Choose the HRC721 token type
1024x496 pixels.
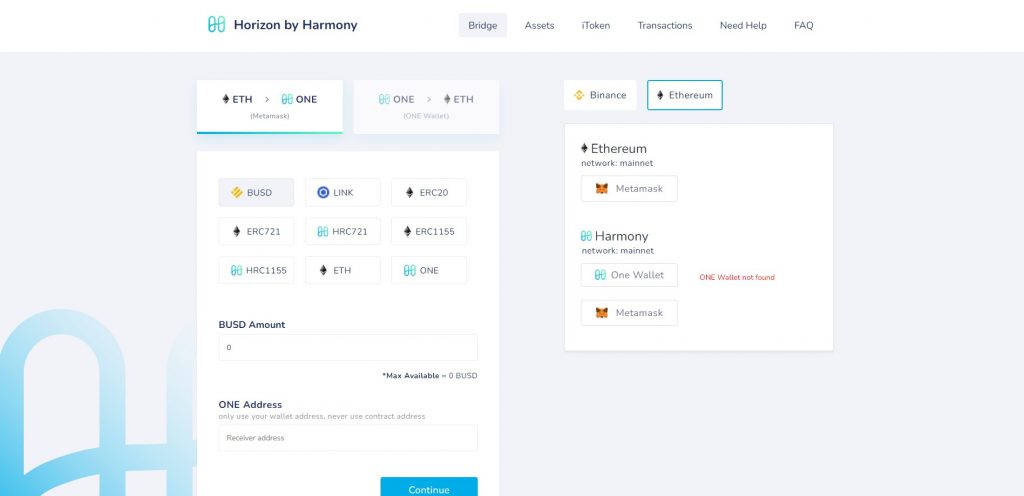tap(342, 231)
